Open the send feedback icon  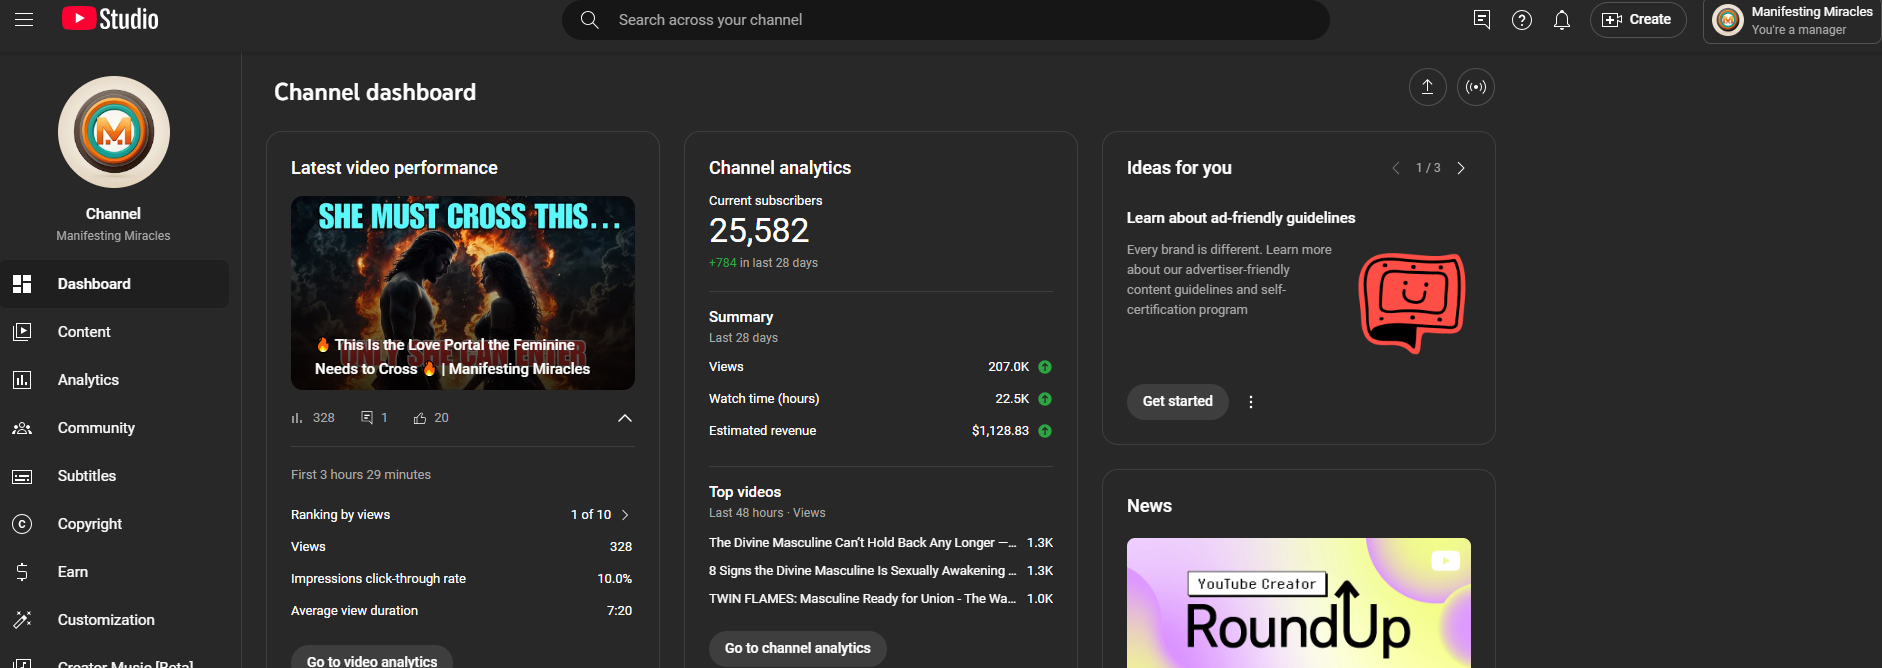[x=1482, y=20]
